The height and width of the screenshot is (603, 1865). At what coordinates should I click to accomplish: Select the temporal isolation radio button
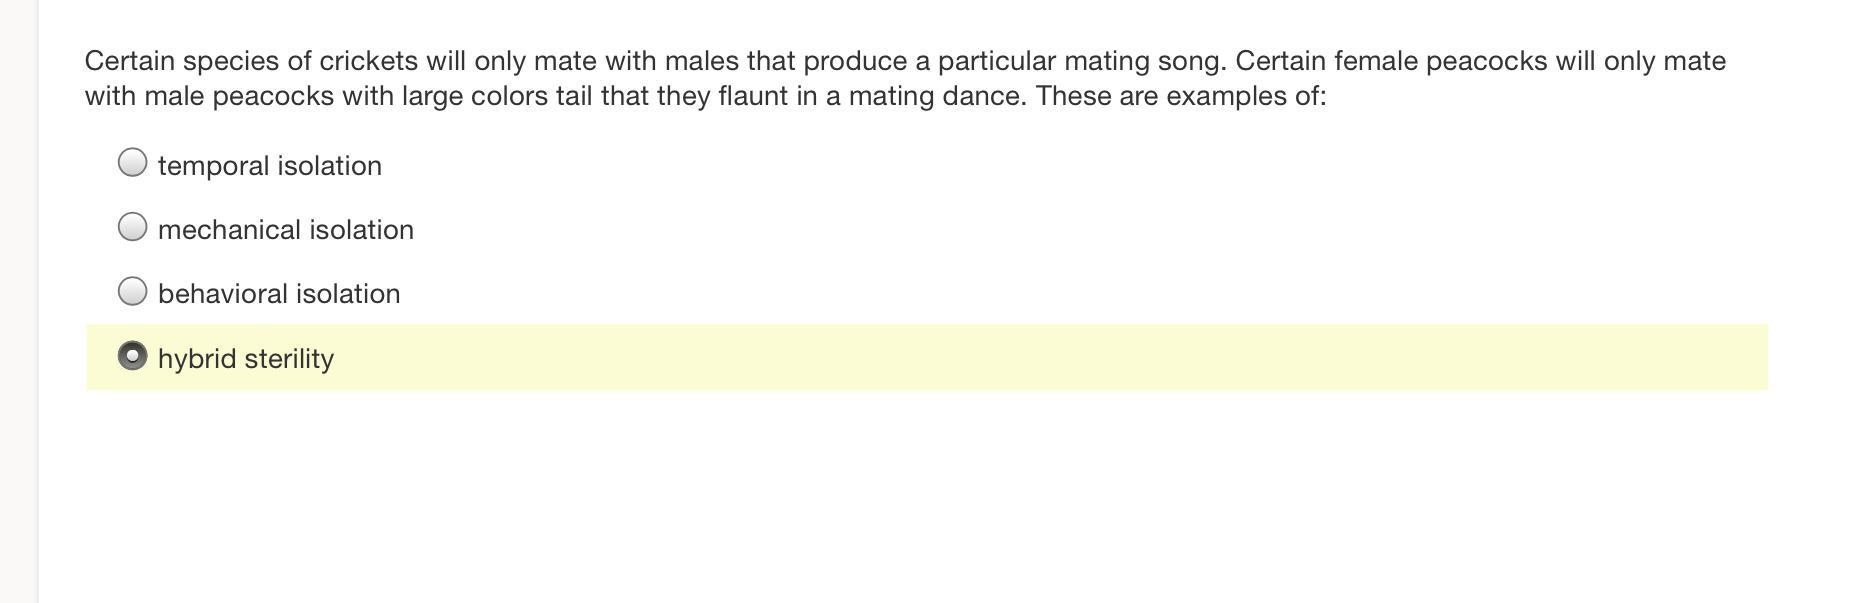132,163
